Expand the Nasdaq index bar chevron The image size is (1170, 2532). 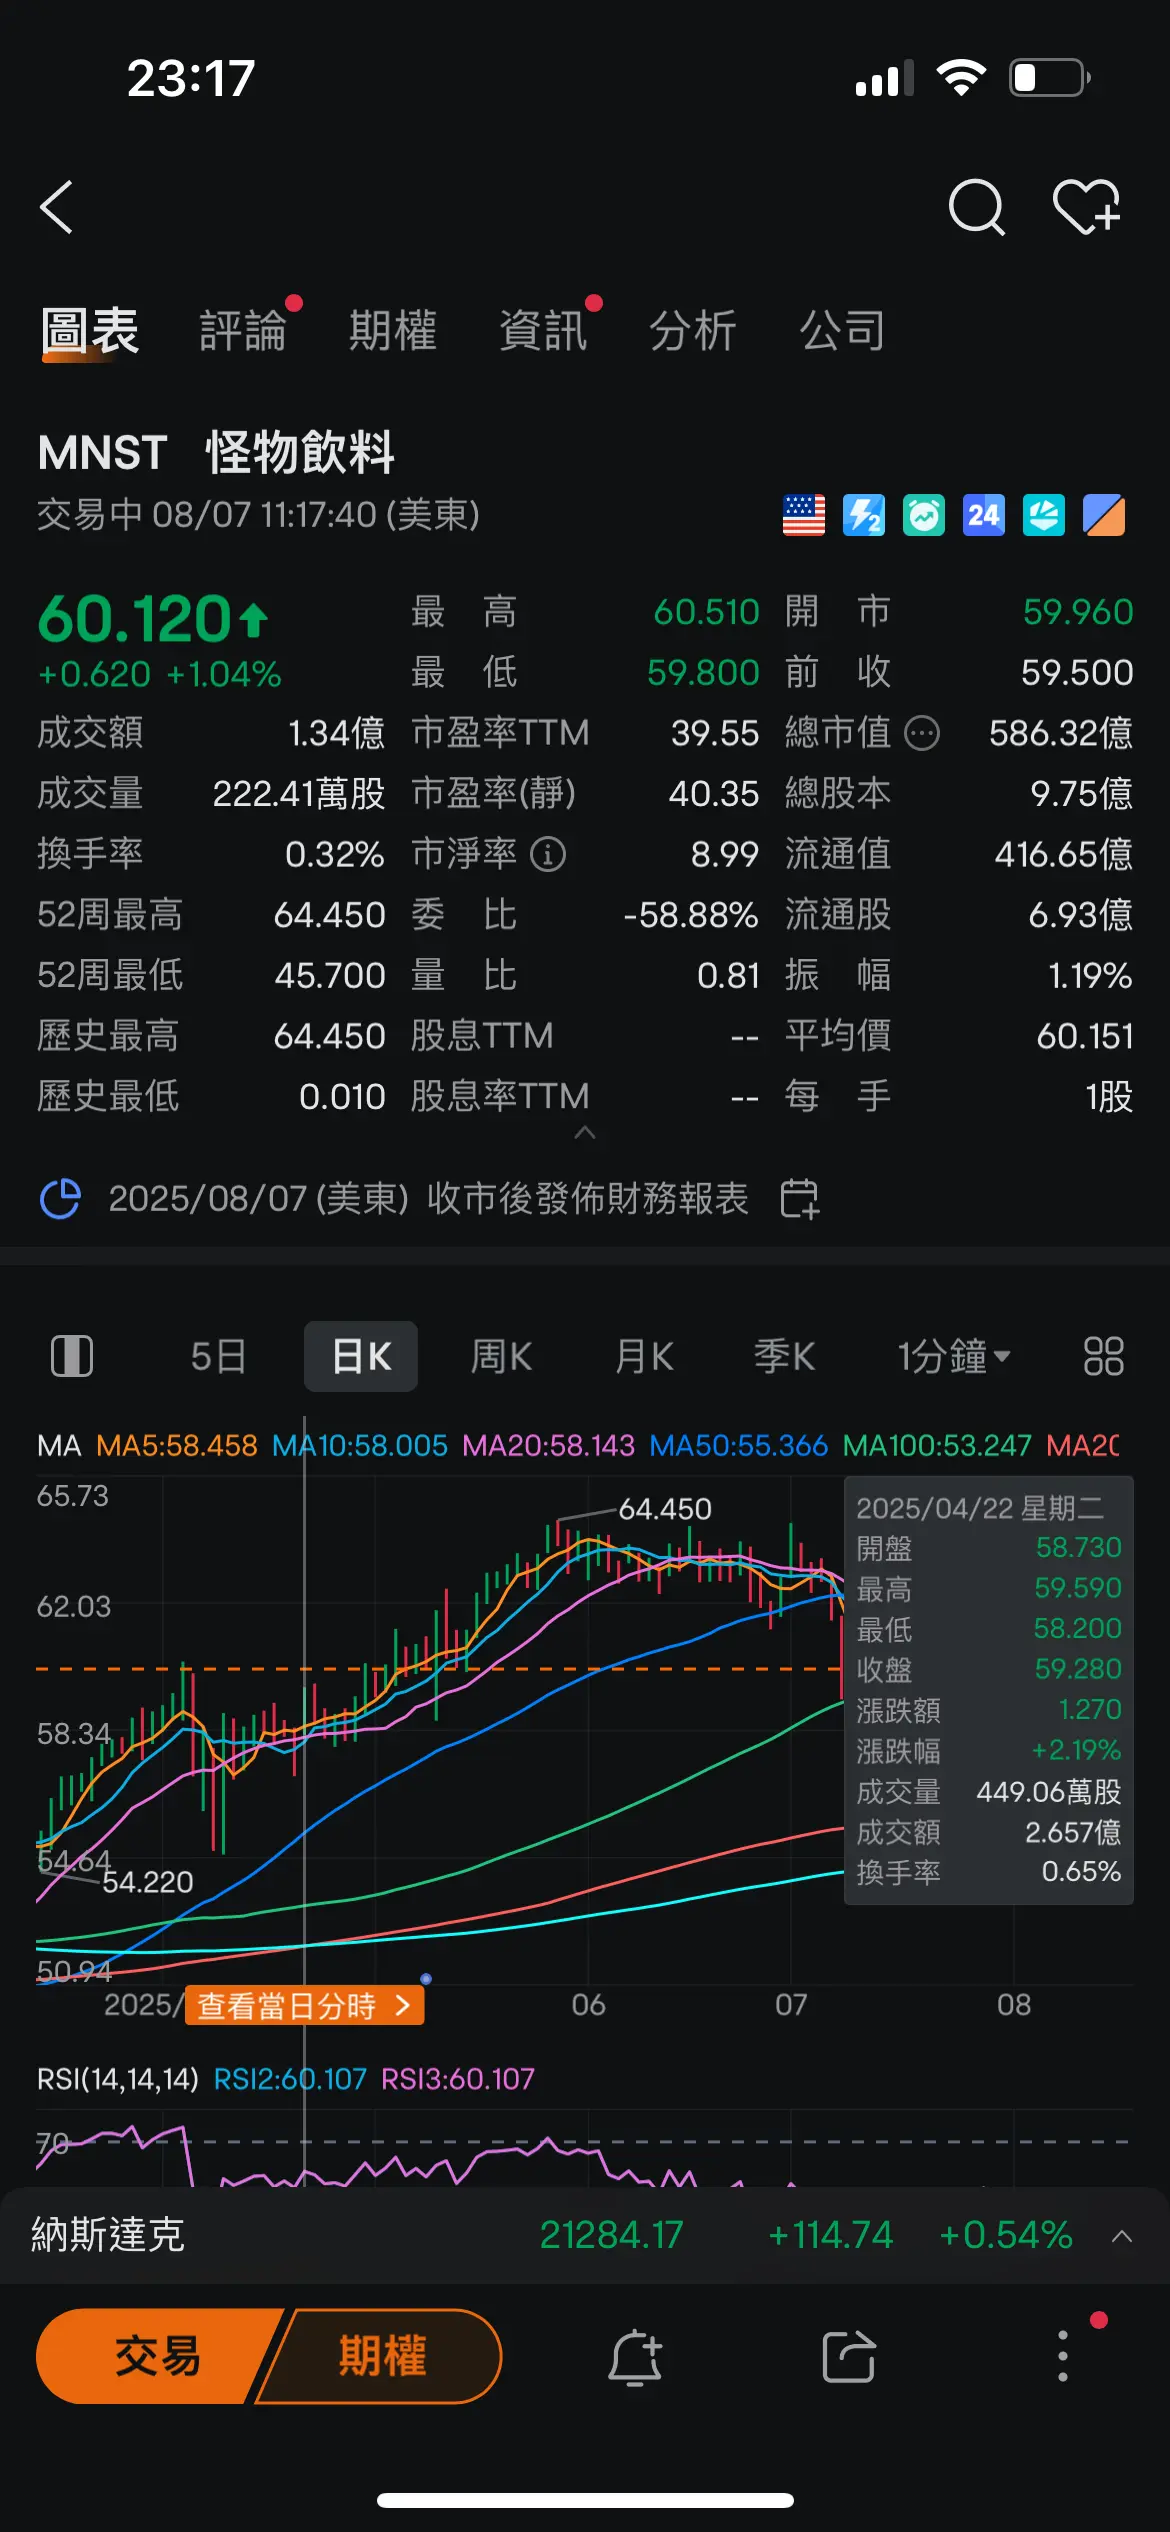[x=1122, y=2236]
